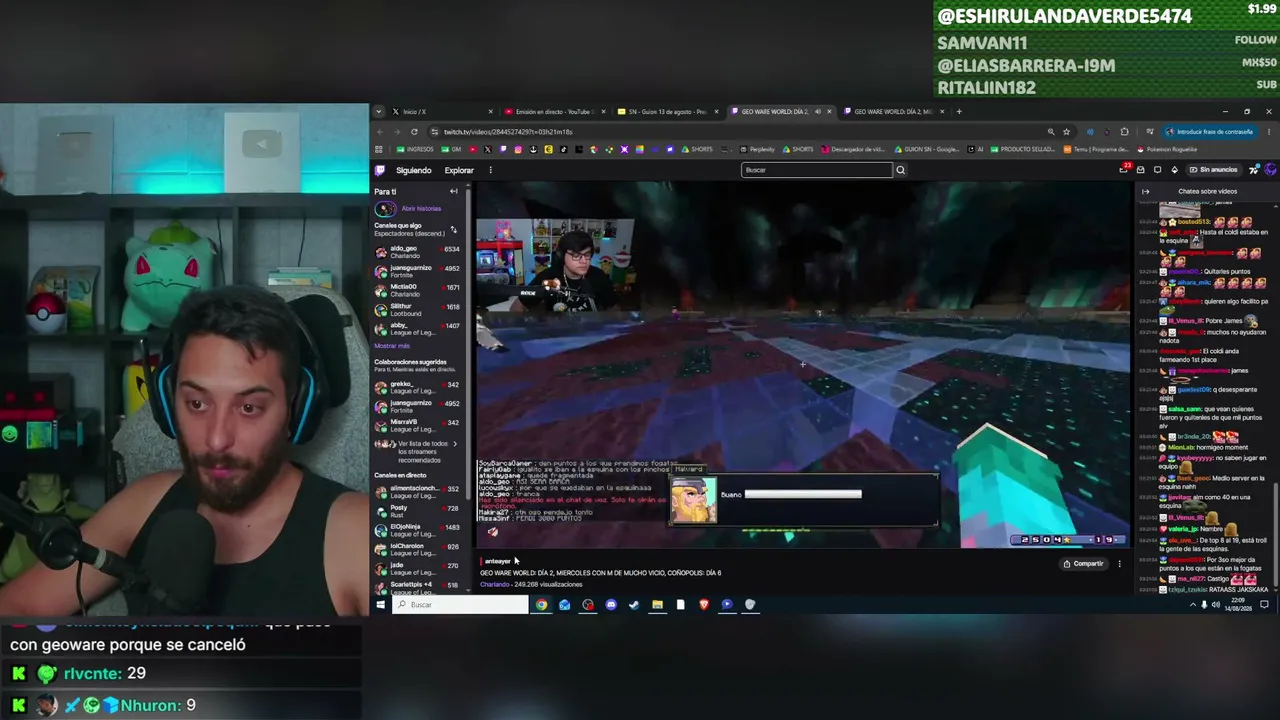Open aldo_geo channel in sidebar
1280x720 pixels.
[417, 251]
